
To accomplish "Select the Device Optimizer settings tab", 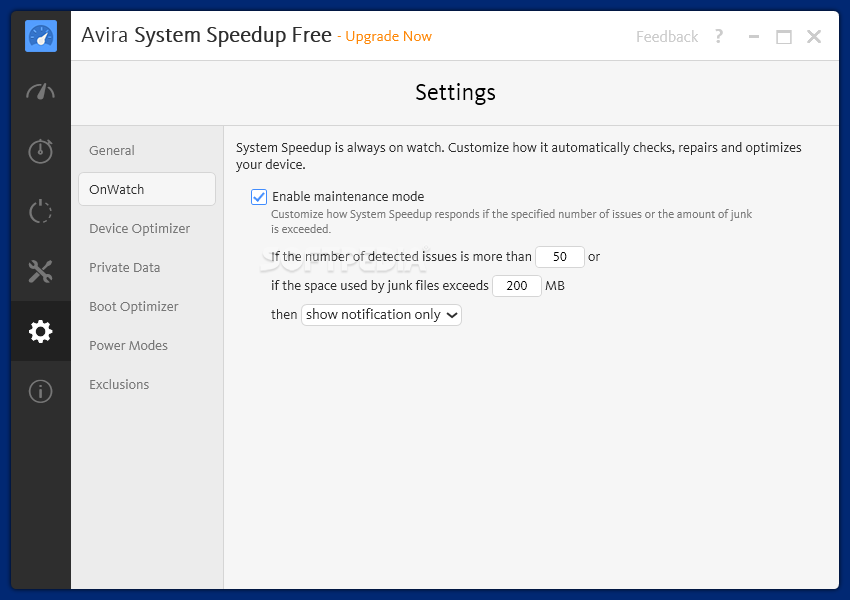I will coord(139,229).
